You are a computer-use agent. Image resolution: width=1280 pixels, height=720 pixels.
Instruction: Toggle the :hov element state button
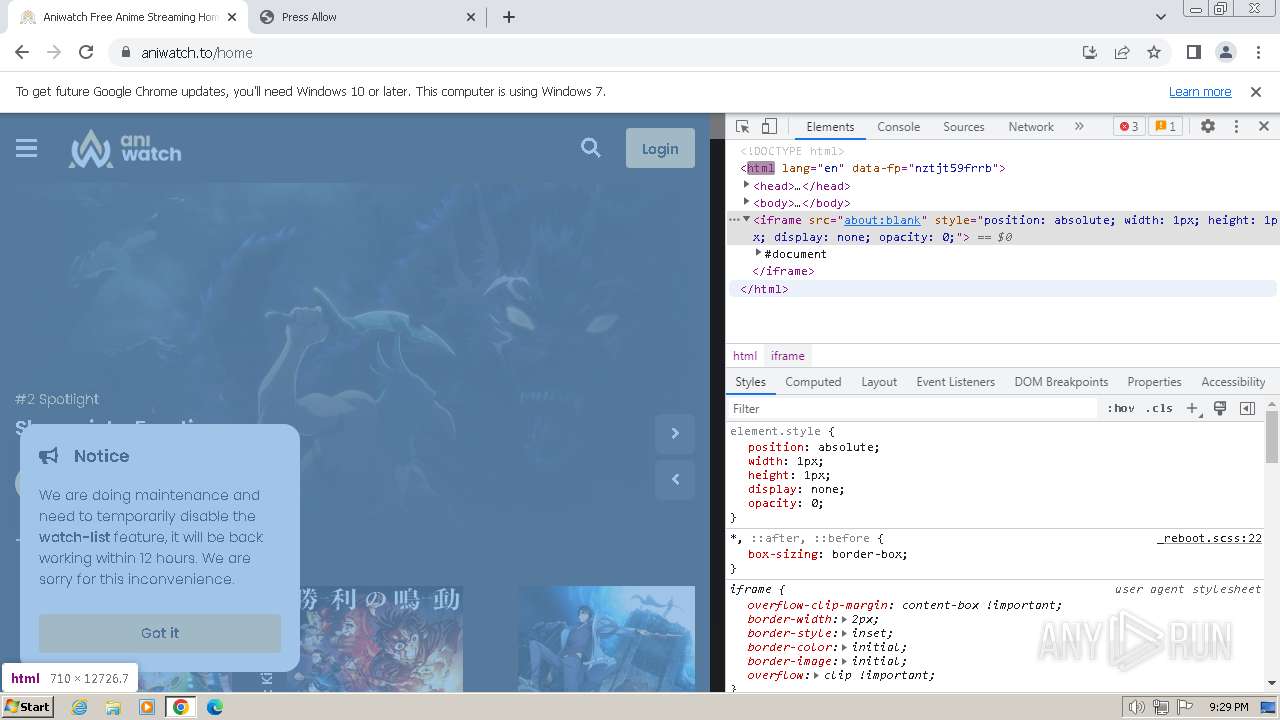click(1120, 409)
